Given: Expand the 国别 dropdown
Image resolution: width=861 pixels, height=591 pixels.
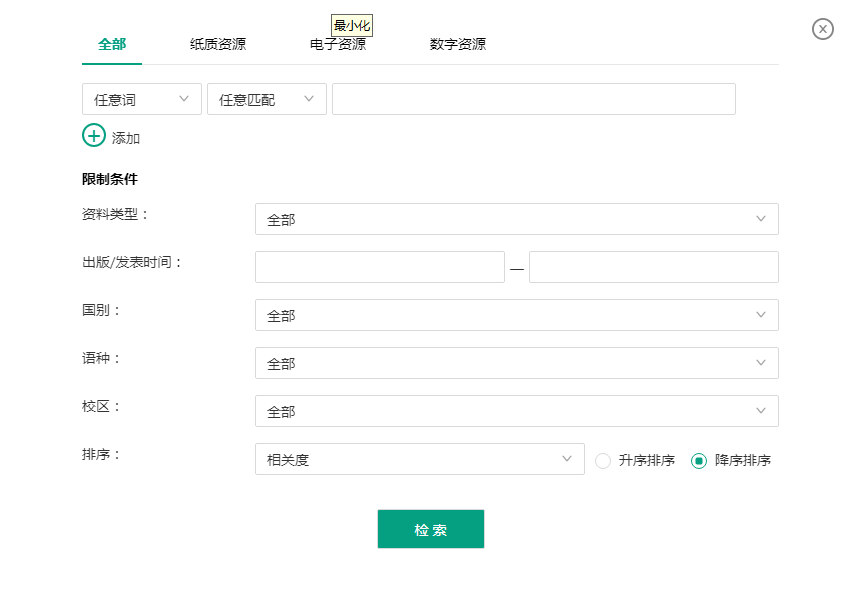Looking at the screenshot, I should [517, 315].
